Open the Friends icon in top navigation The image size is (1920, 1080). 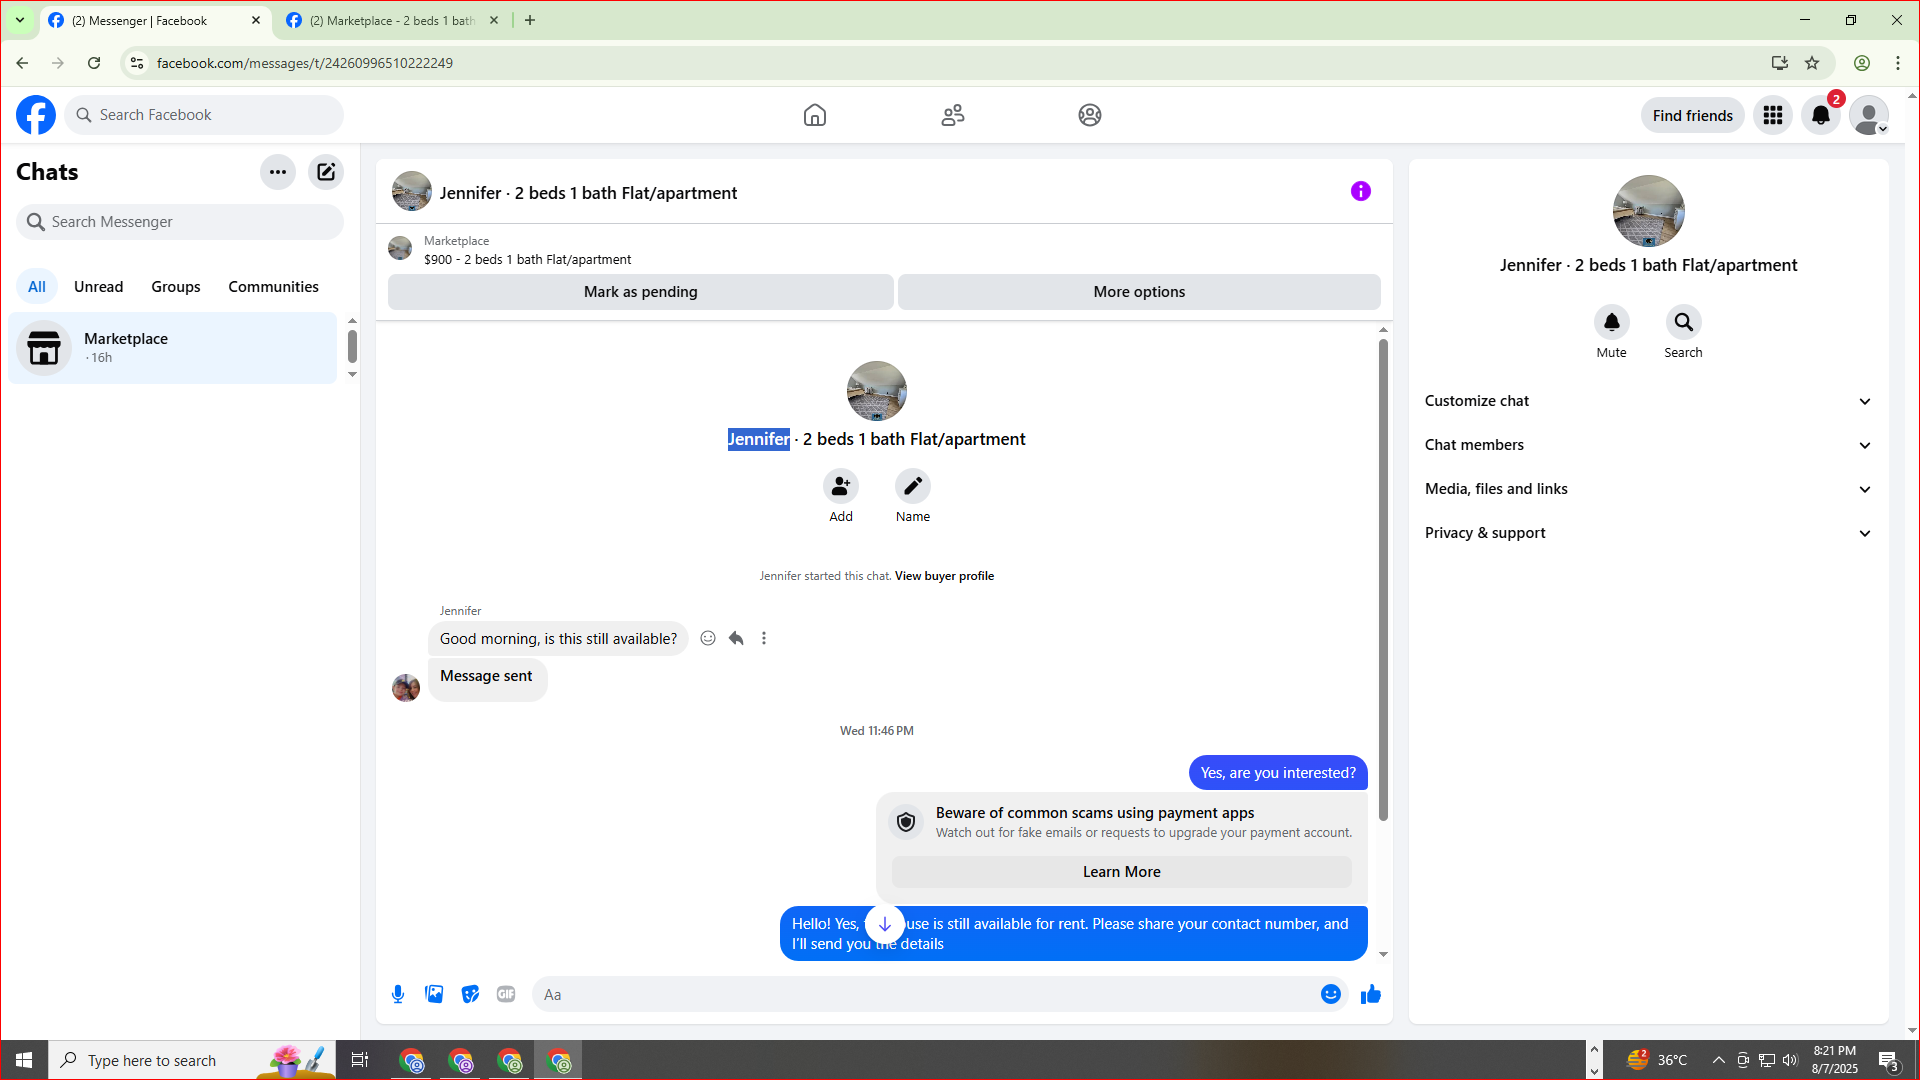click(x=953, y=115)
